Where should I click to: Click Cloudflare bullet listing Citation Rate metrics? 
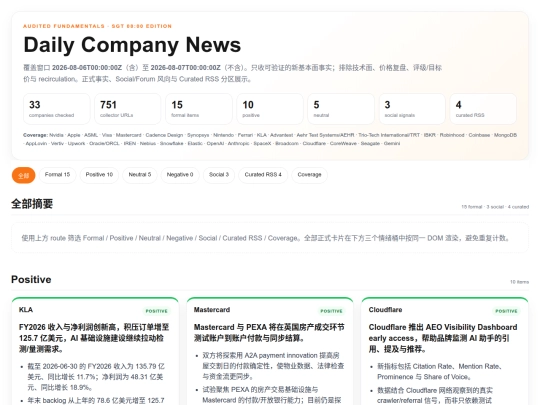pos(439,371)
